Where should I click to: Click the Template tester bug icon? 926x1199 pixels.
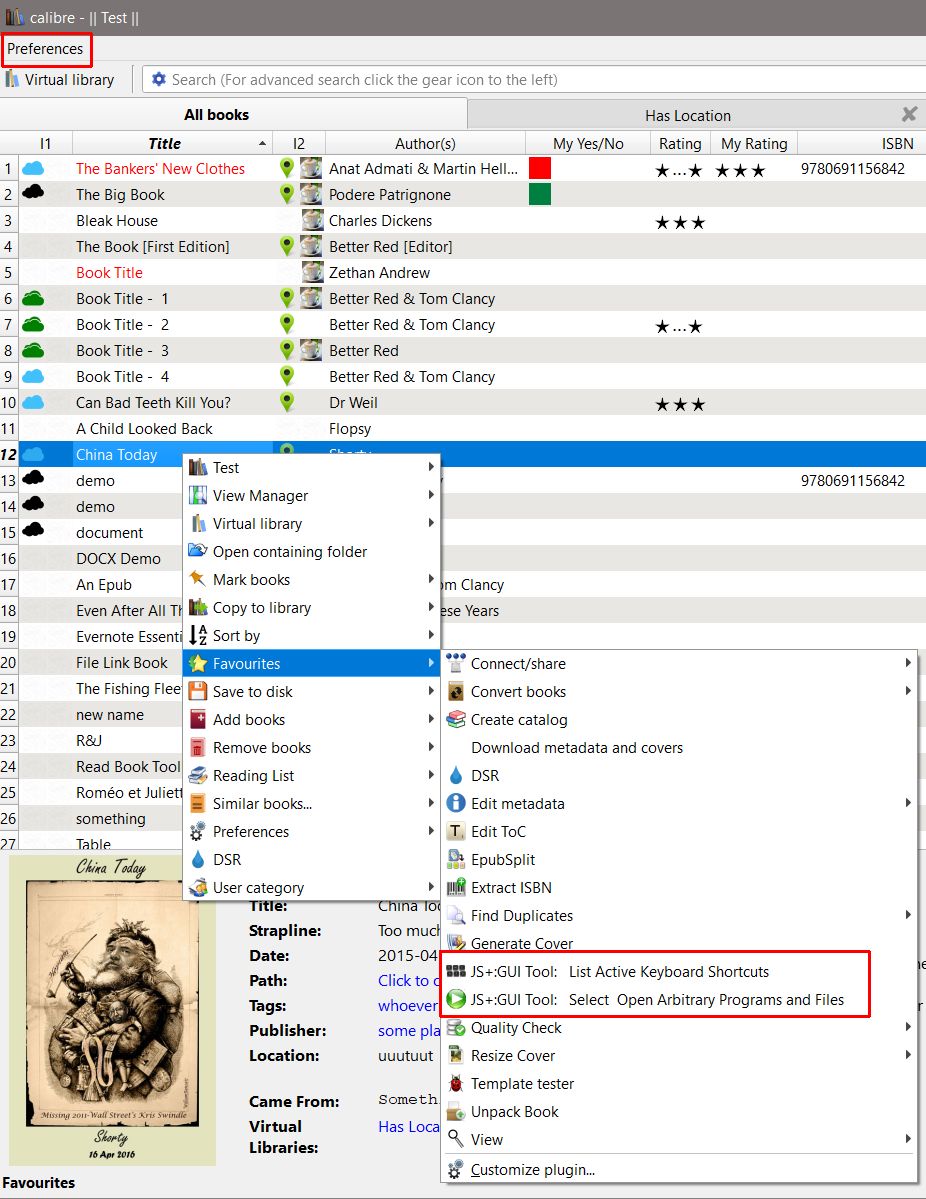(x=456, y=1084)
